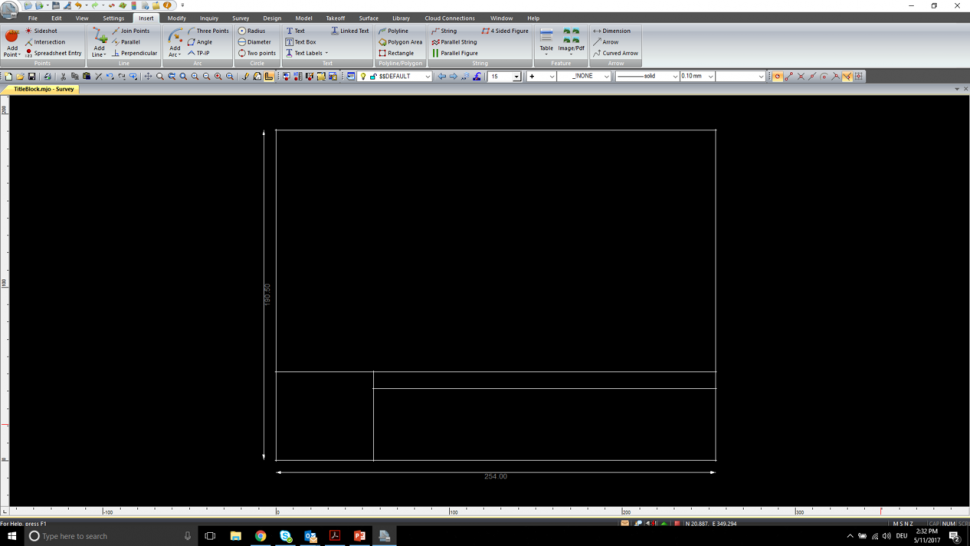970x546 pixels.
Task: Switch to the Modify ribbon tab
Action: 176,18
